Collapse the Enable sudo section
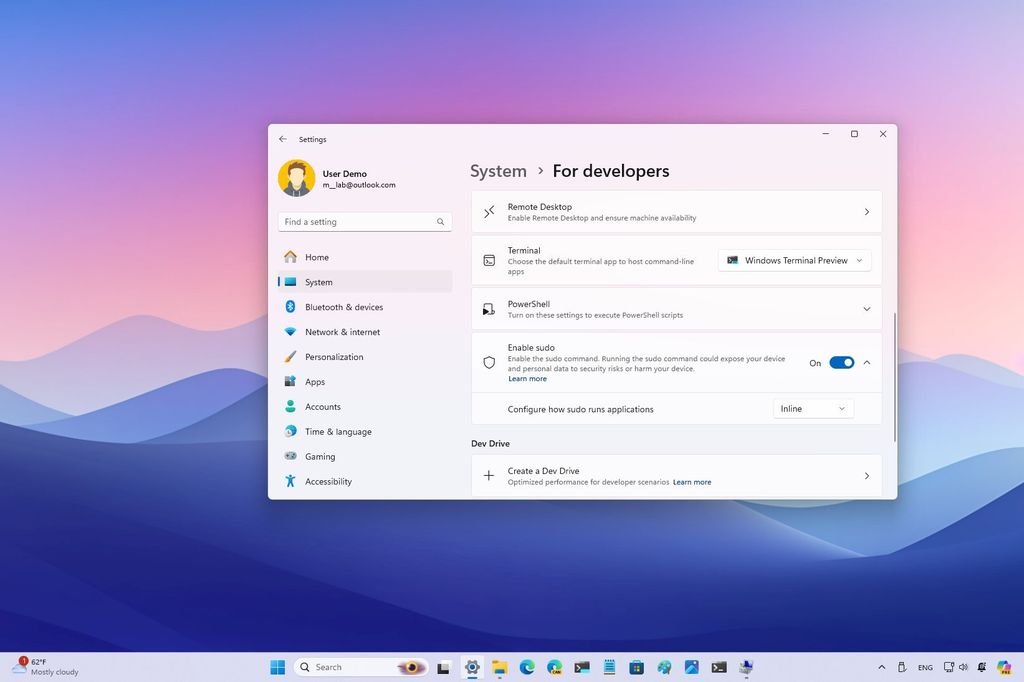This screenshot has width=1024, height=682. tap(866, 362)
